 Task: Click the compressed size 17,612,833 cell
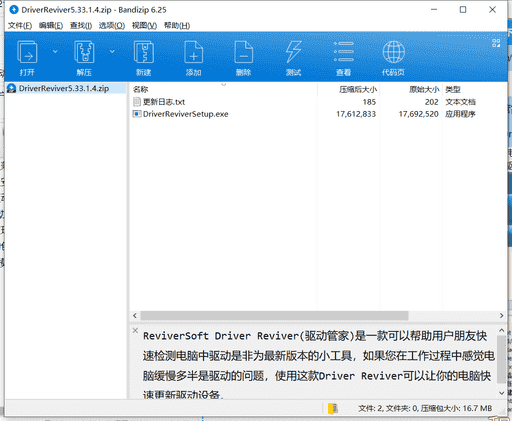click(x=356, y=114)
